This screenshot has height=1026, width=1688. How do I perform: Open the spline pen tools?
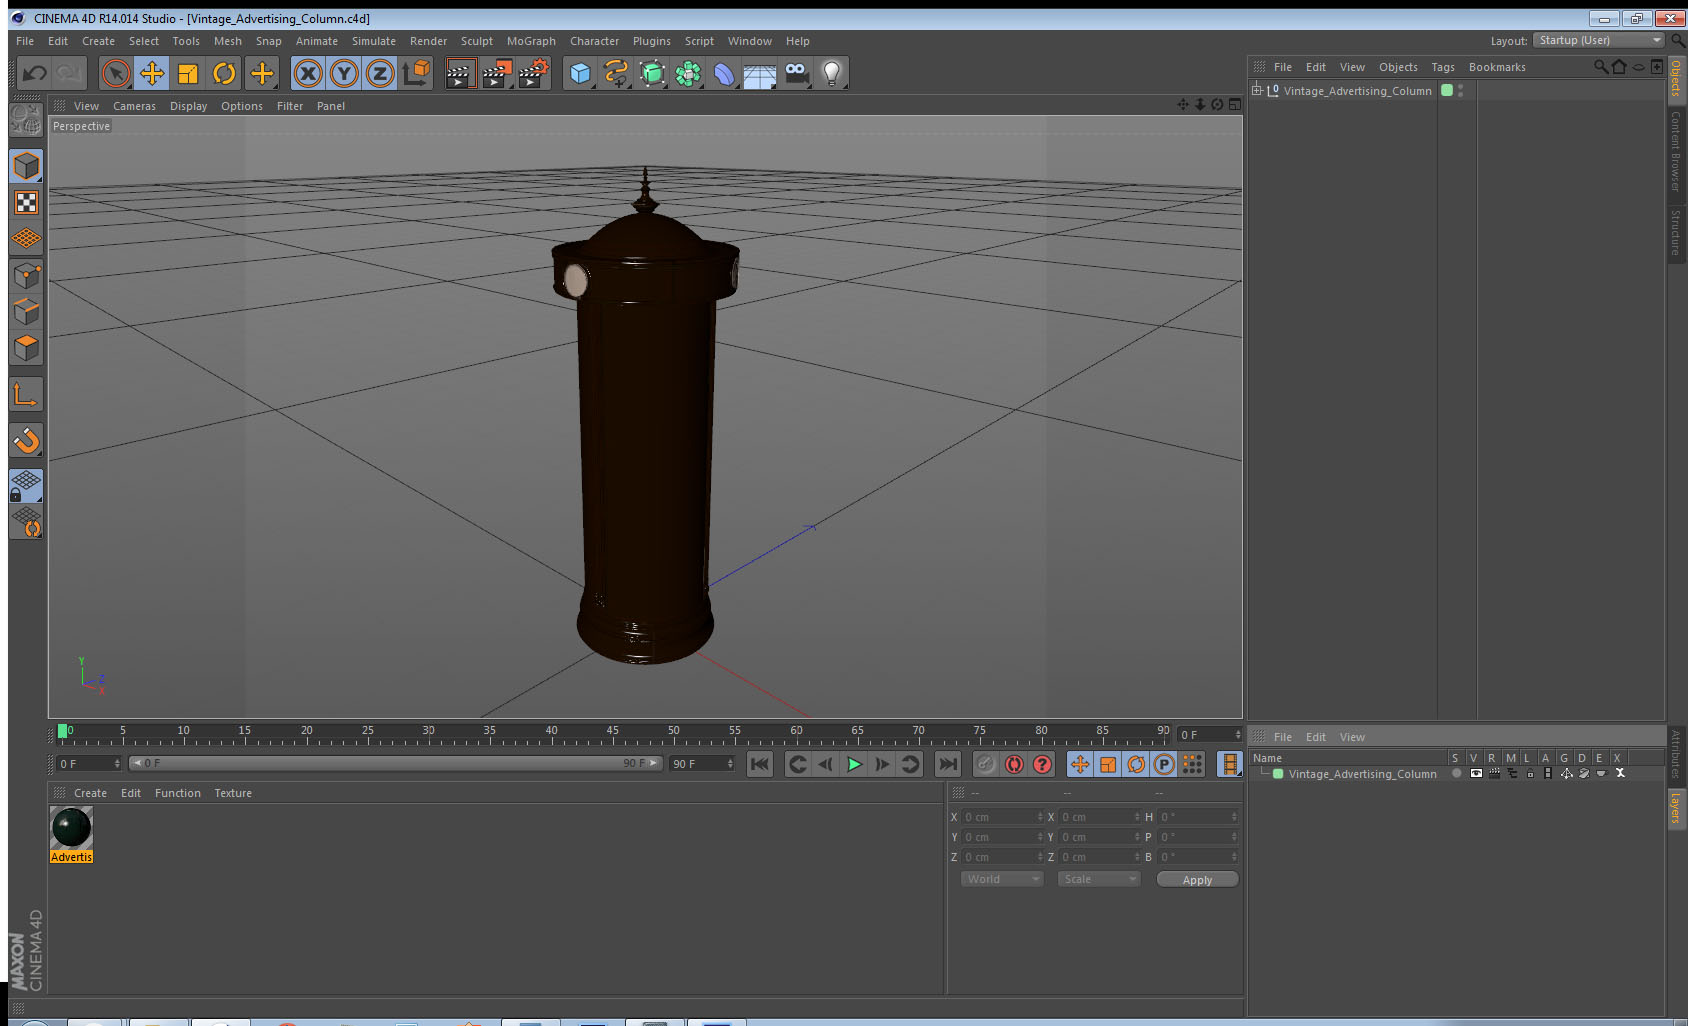click(x=616, y=73)
